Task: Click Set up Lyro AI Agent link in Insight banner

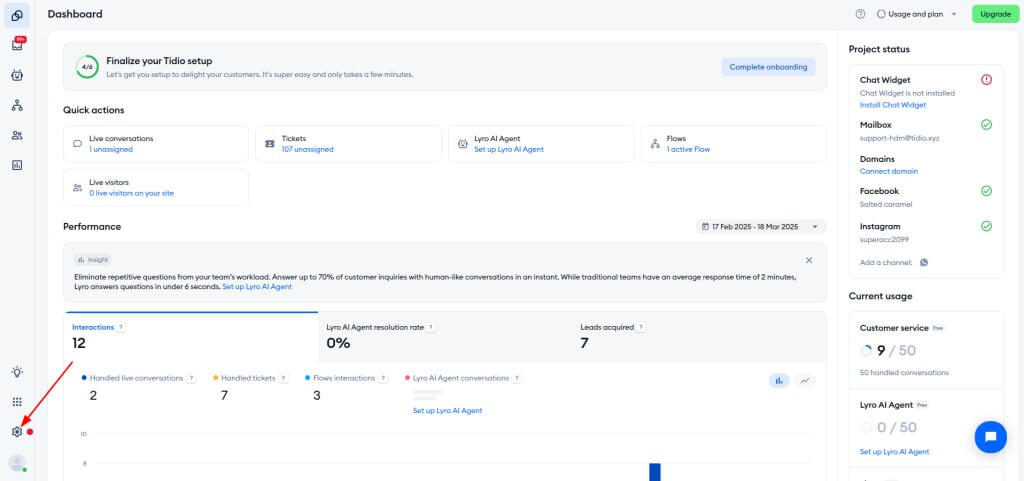Action: pyautogui.click(x=257, y=287)
